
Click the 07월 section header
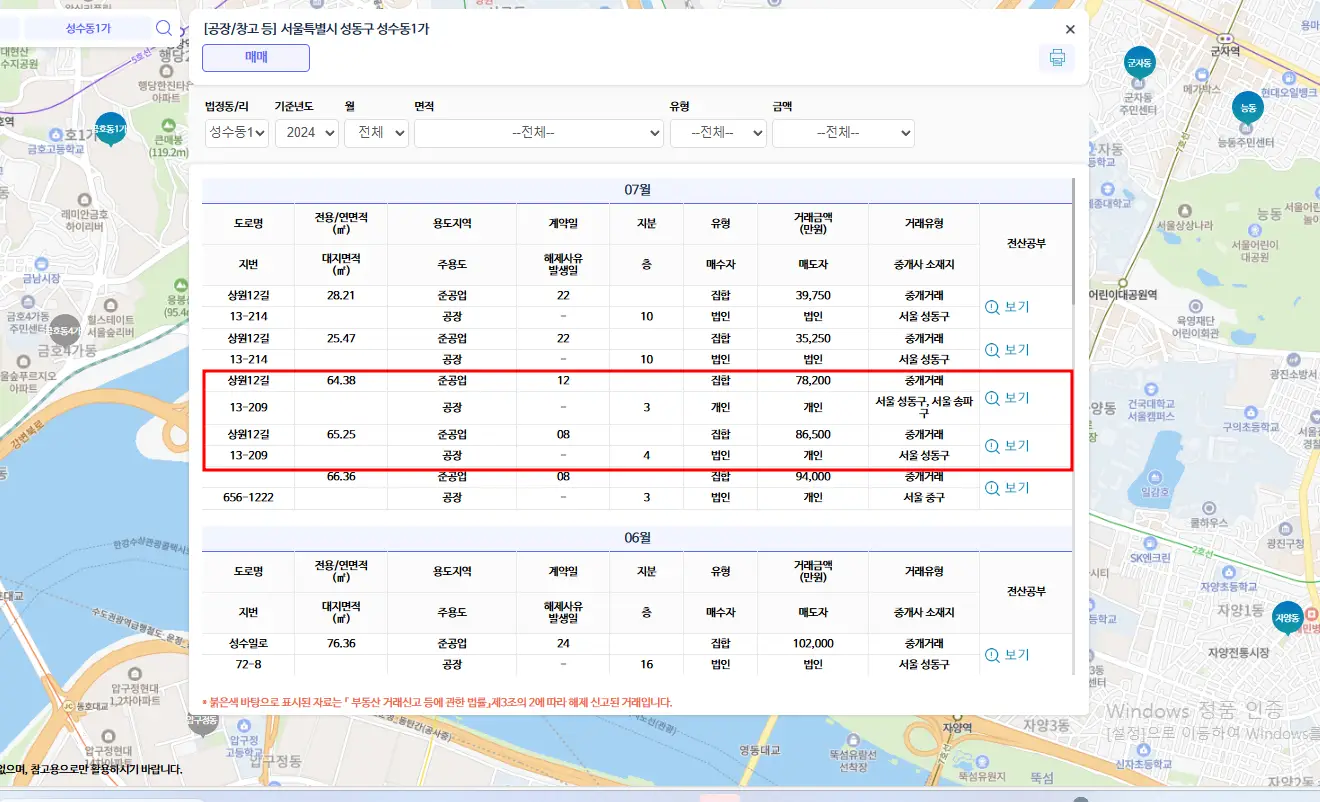coord(636,189)
